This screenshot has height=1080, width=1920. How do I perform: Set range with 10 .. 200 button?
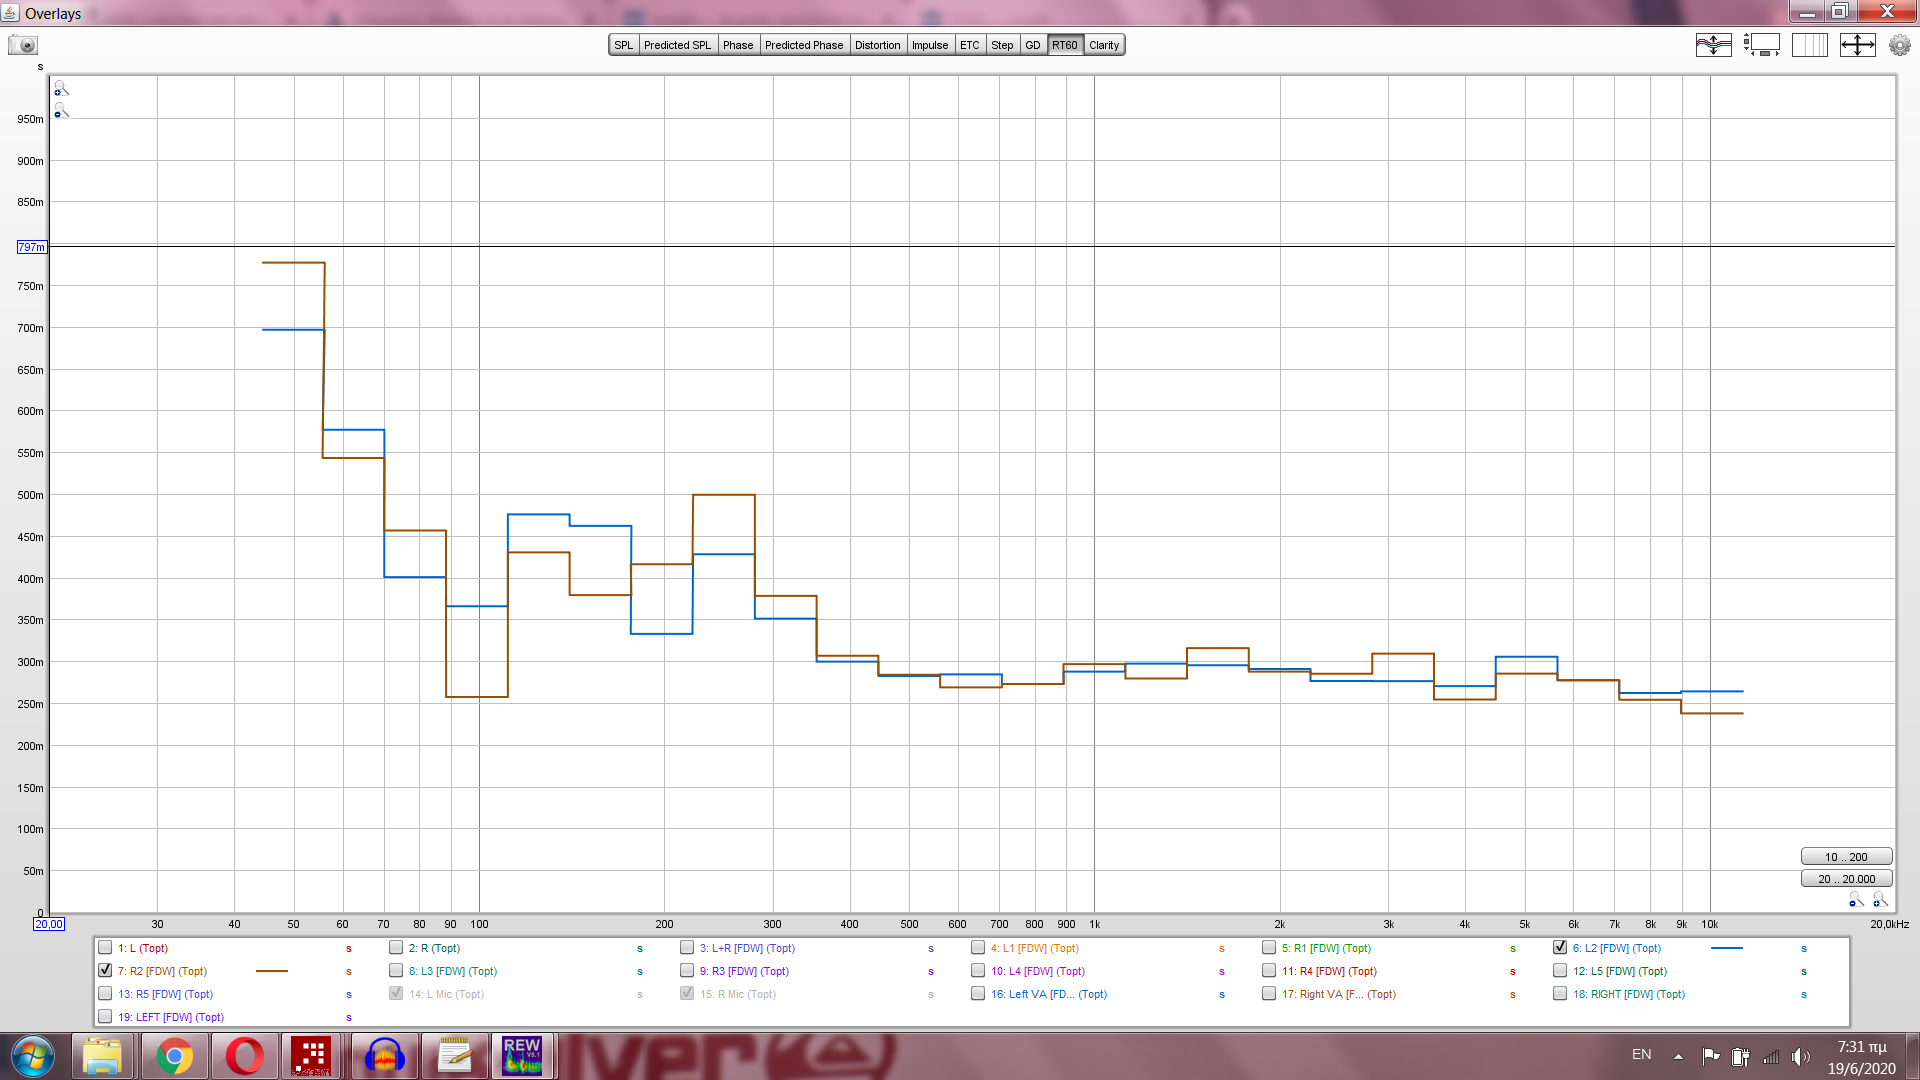(x=1845, y=857)
